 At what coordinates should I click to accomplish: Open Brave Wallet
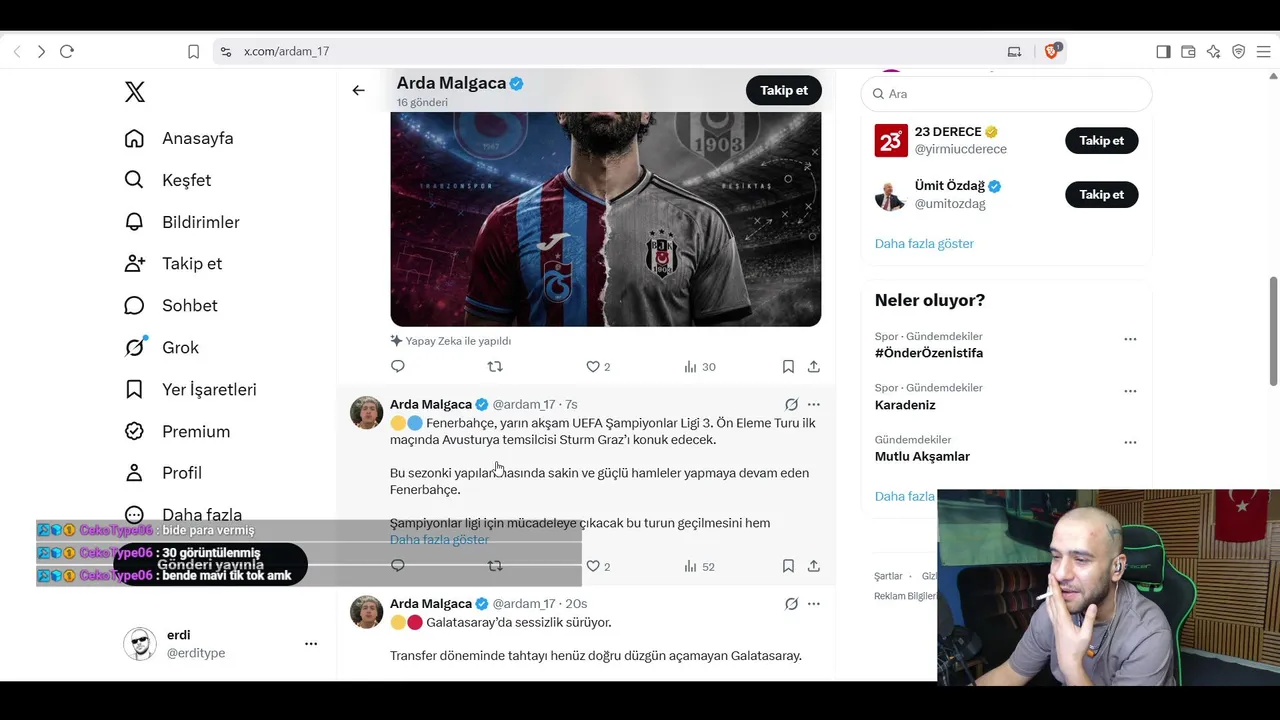pos(1188,51)
